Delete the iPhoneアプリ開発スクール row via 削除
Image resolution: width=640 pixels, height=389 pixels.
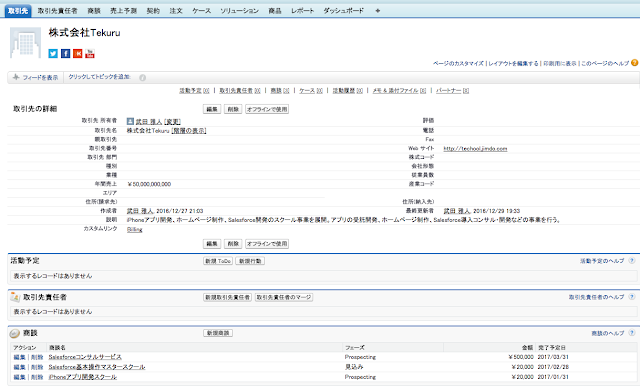37,377
